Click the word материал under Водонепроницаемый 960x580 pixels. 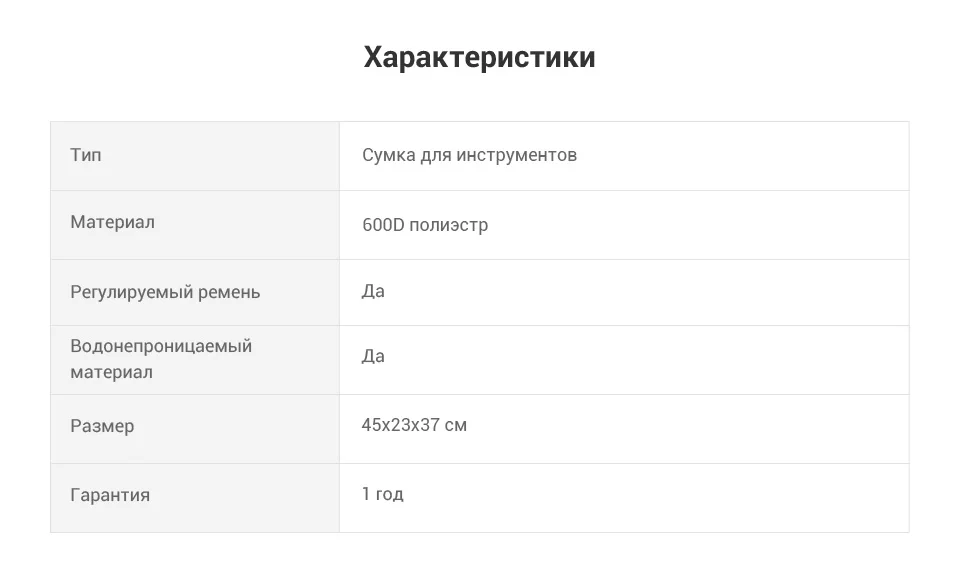[x=111, y=372]
